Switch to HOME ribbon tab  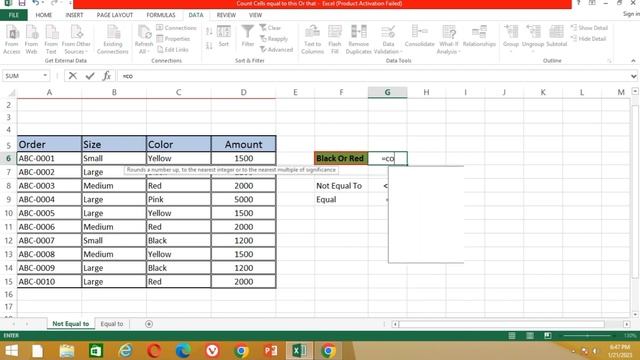(44, 15)
